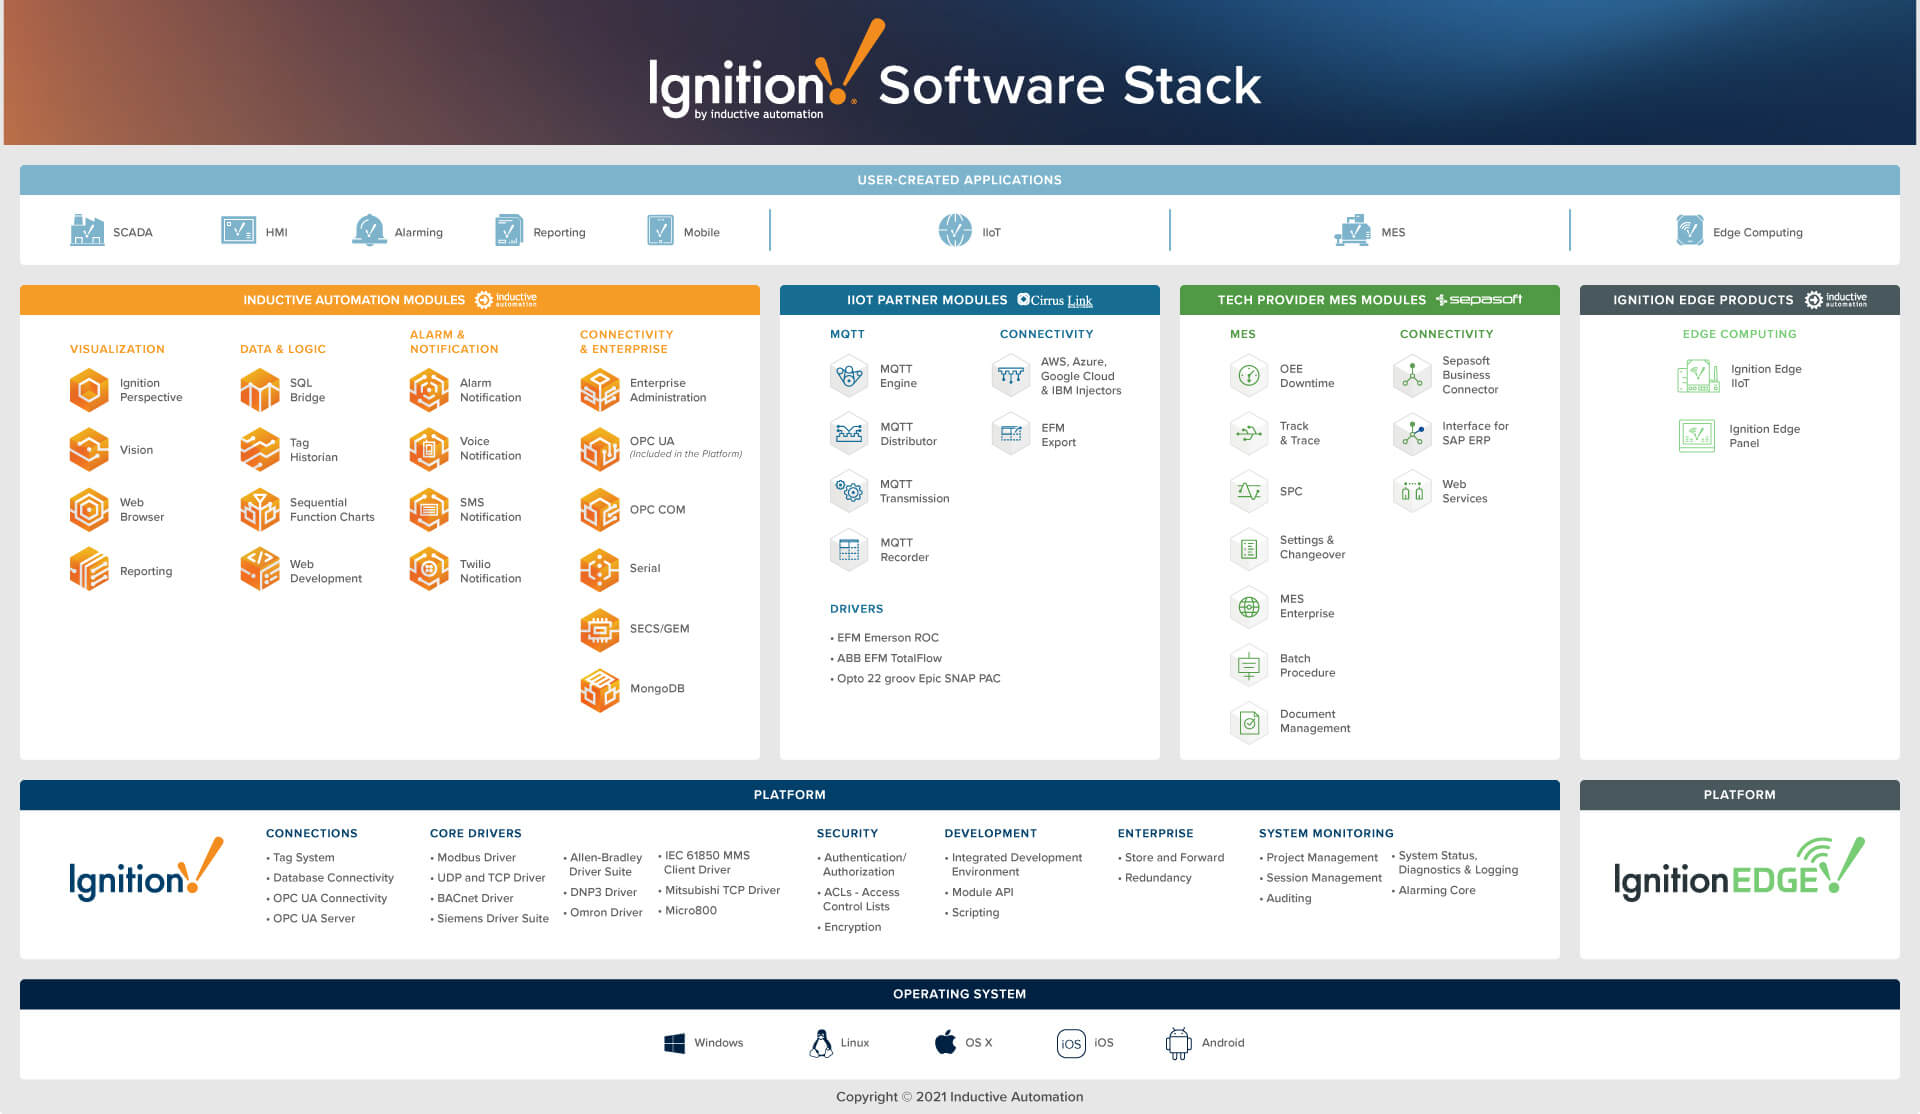The width and height of the screenshot is (1920, 1114).
Task: Select the cloud injectors icon beside AWS, Azure
Action: pyautogui.click(x=1011, y=375)
